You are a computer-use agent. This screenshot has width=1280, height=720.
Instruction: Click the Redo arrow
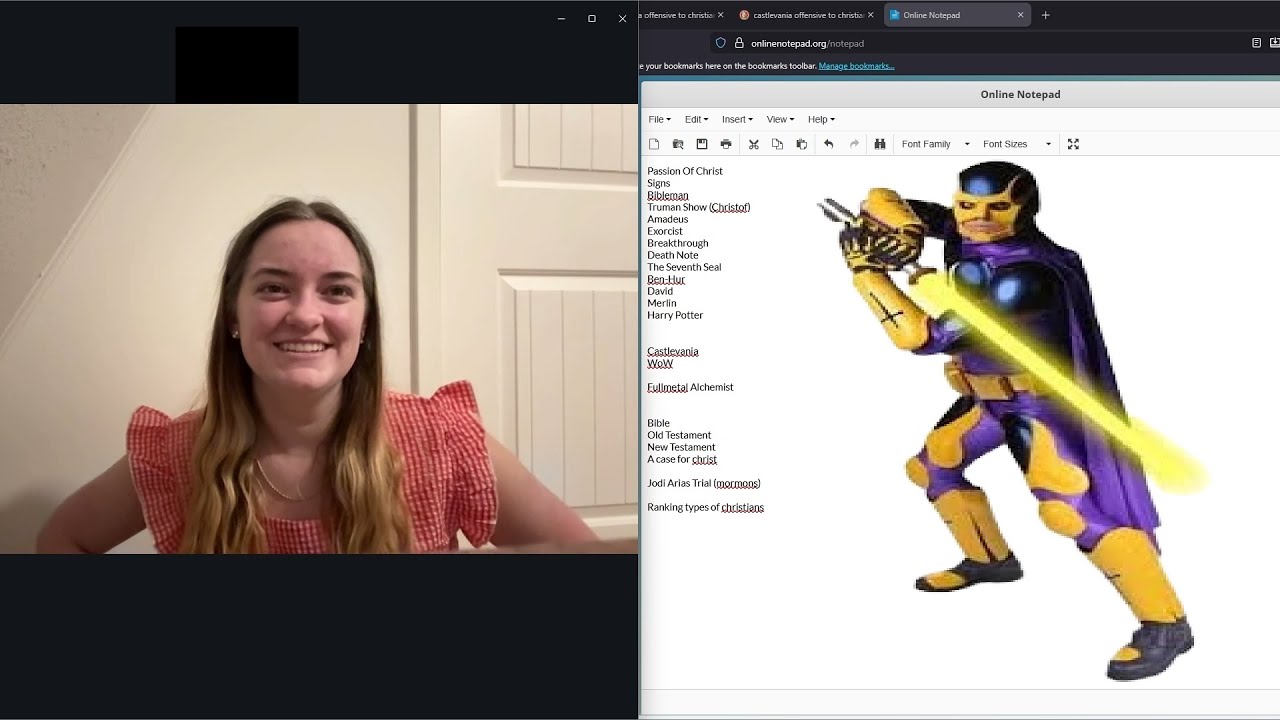[854, 144]
